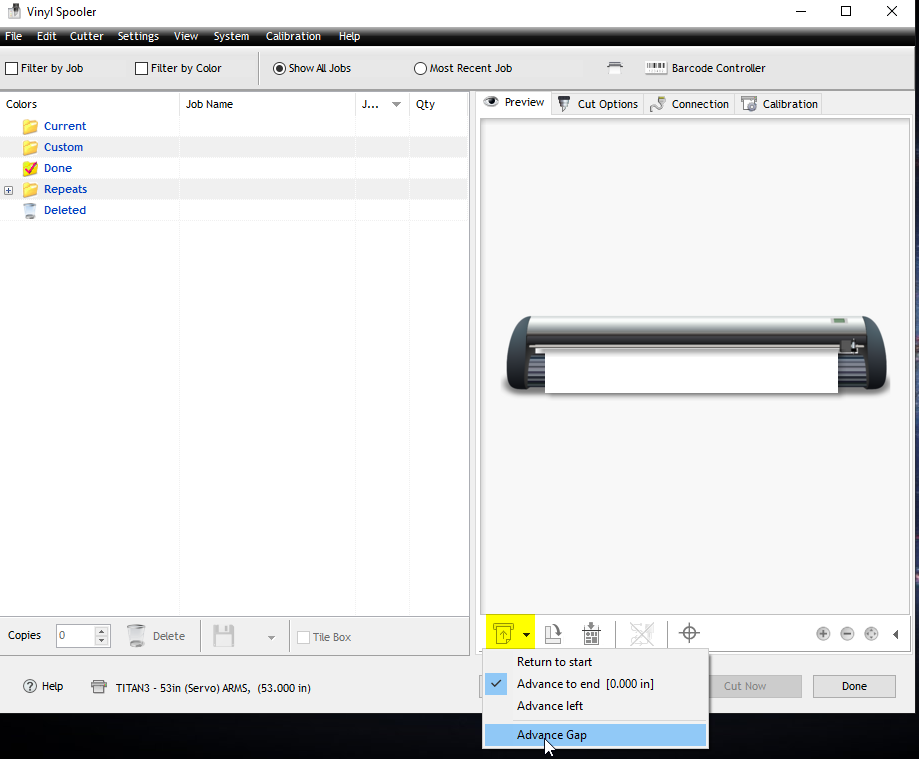Increase copies with the up stepper

click(101, 631)
